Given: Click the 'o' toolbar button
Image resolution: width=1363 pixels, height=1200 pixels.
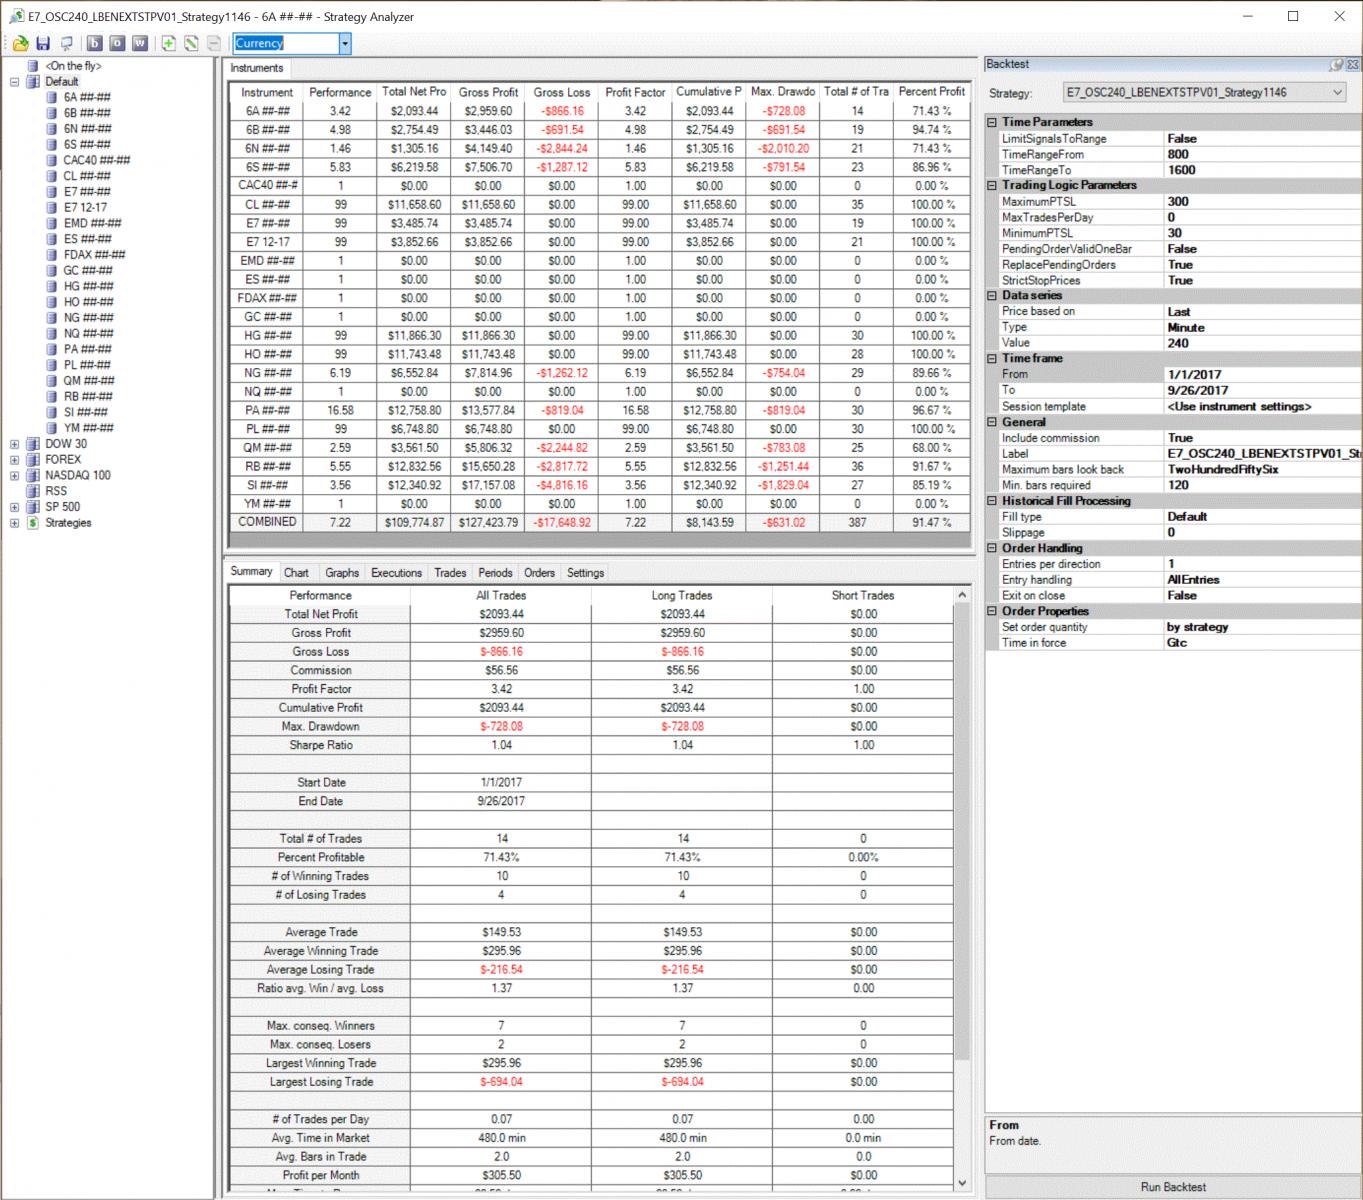Looking at the screenshot, I should point(117,43).
